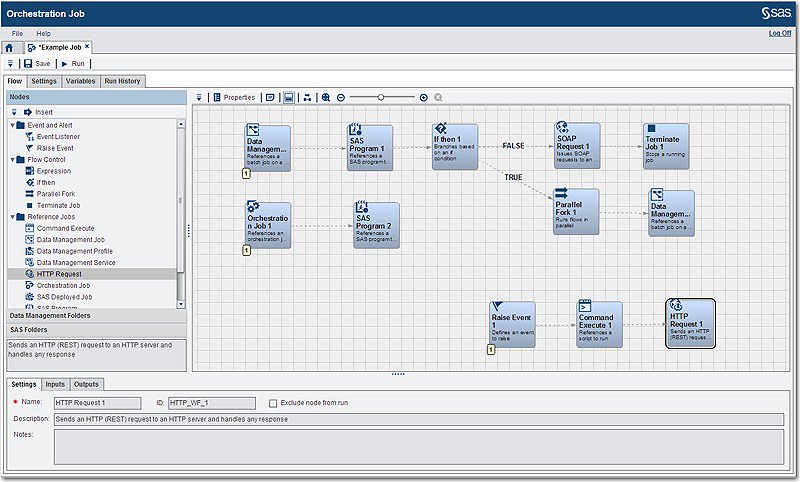
Task: Select the If then 1 node
Action: coord(455,146)
